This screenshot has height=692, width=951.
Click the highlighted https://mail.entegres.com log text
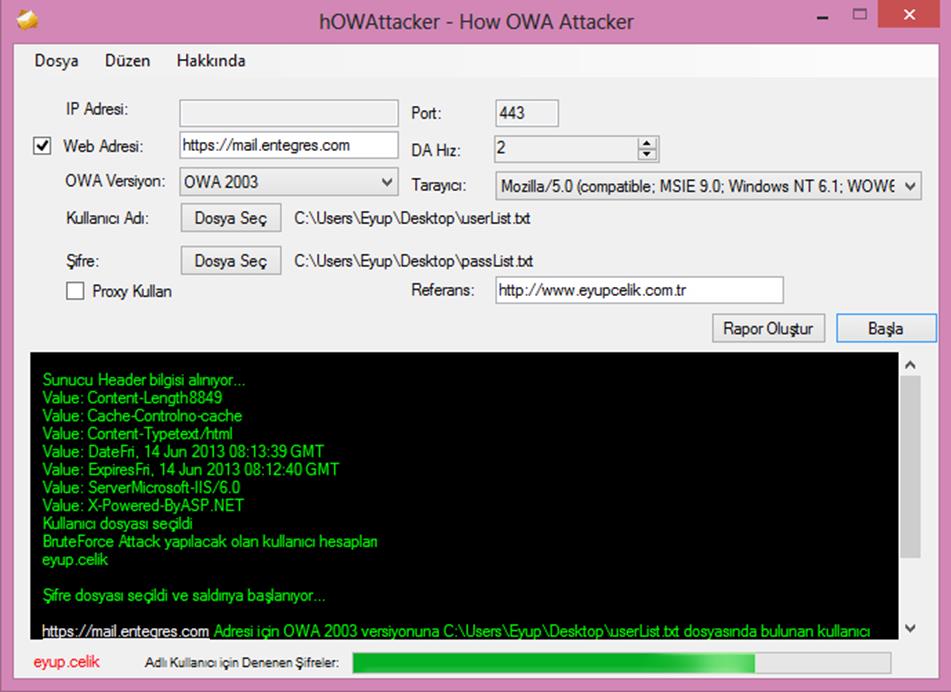pos(126,631)
